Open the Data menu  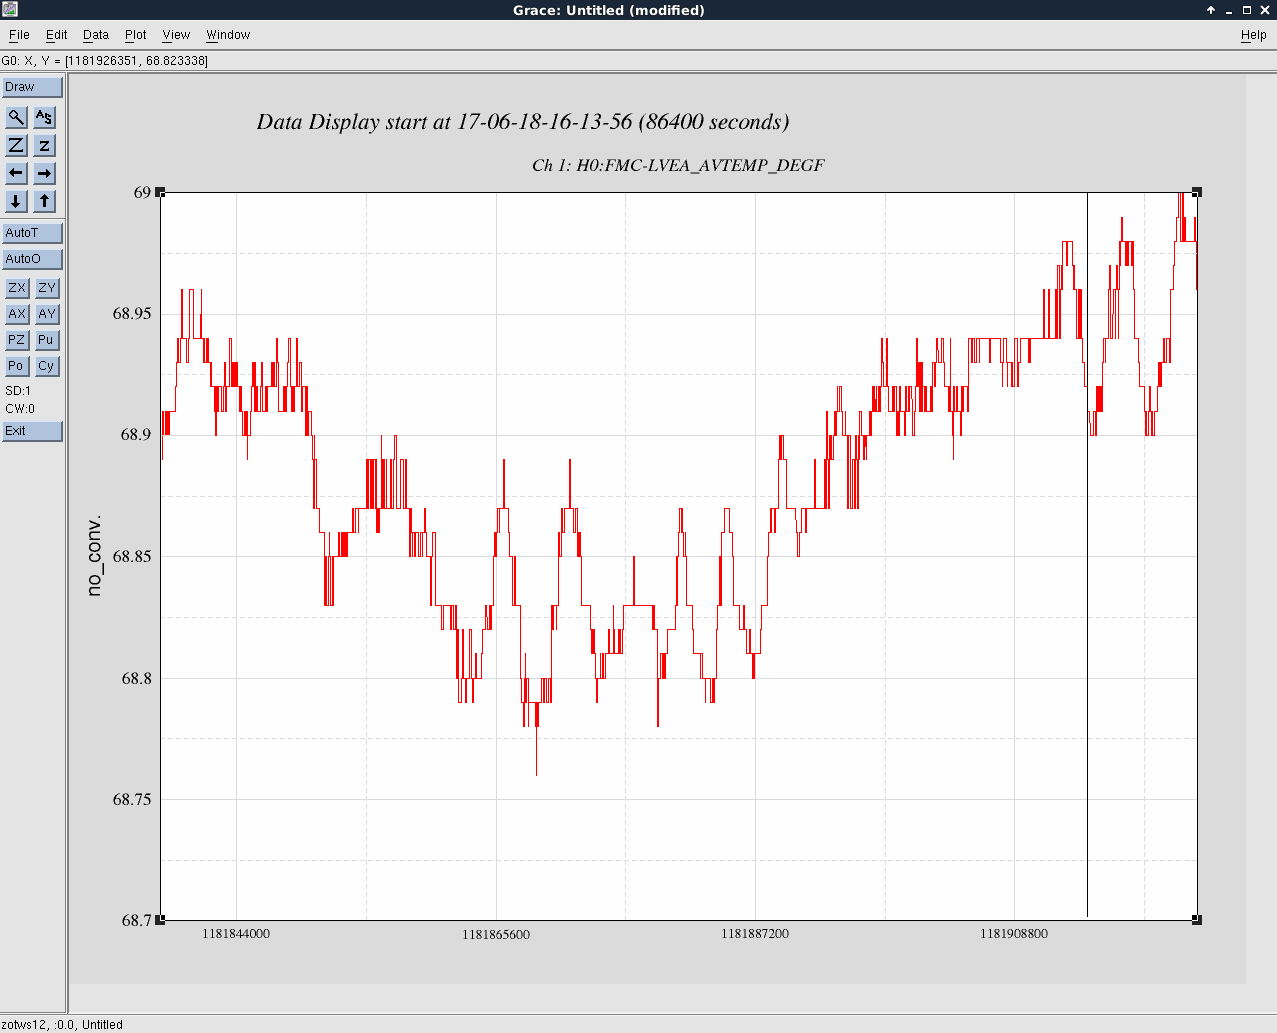point(96,35)
